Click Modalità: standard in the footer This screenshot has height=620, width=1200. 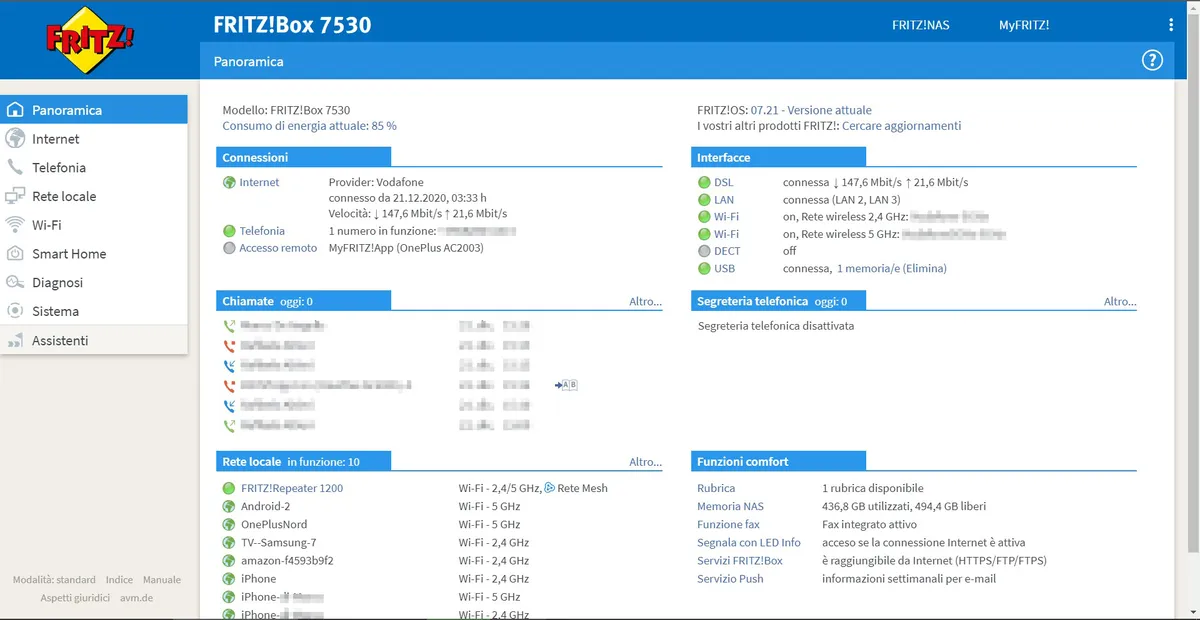(54, 579)
